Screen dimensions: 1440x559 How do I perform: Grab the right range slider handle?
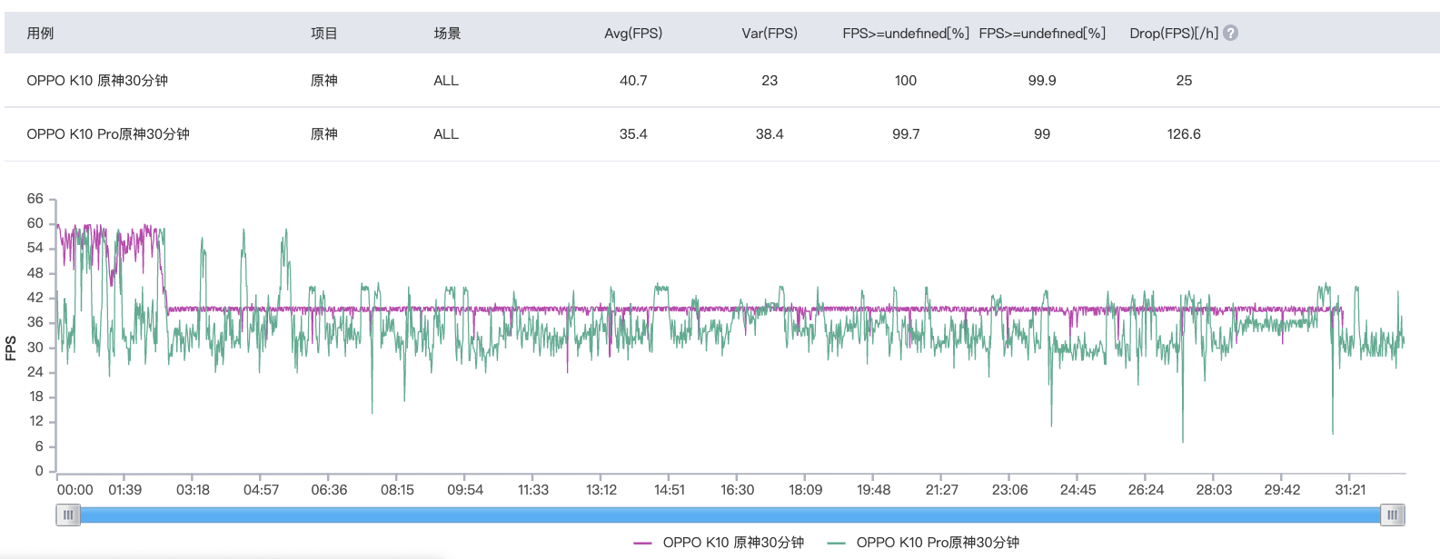point(1393,515)
